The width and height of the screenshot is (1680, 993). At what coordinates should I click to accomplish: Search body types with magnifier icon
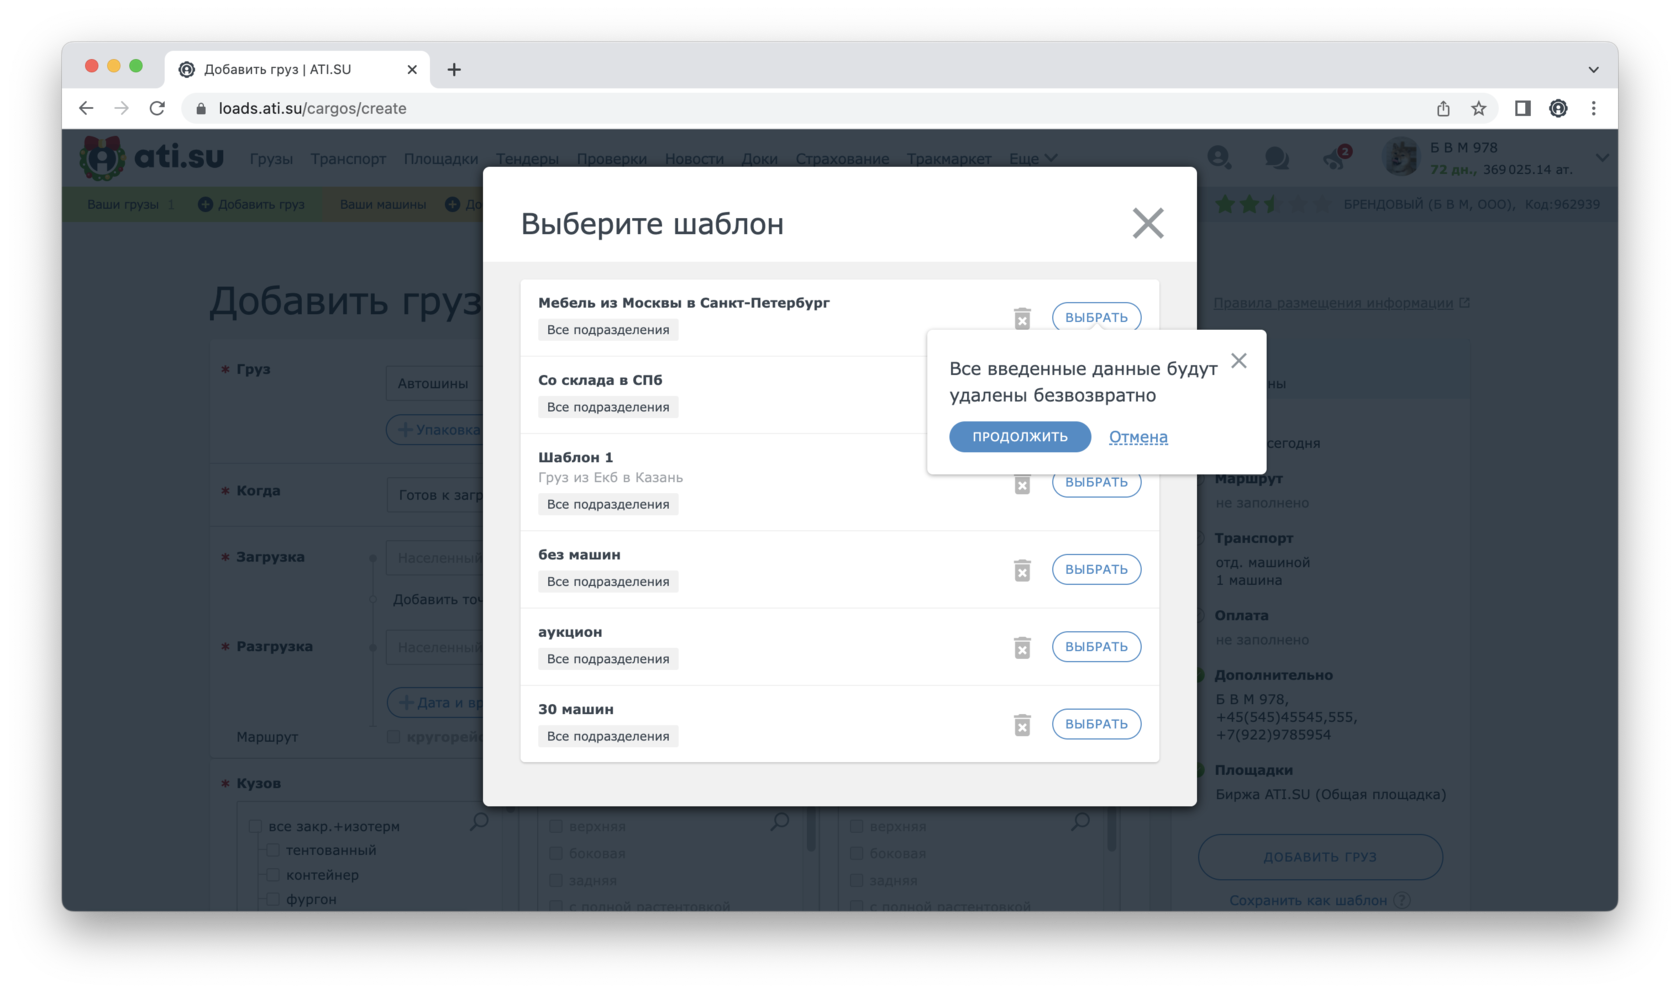pos(479,821)
